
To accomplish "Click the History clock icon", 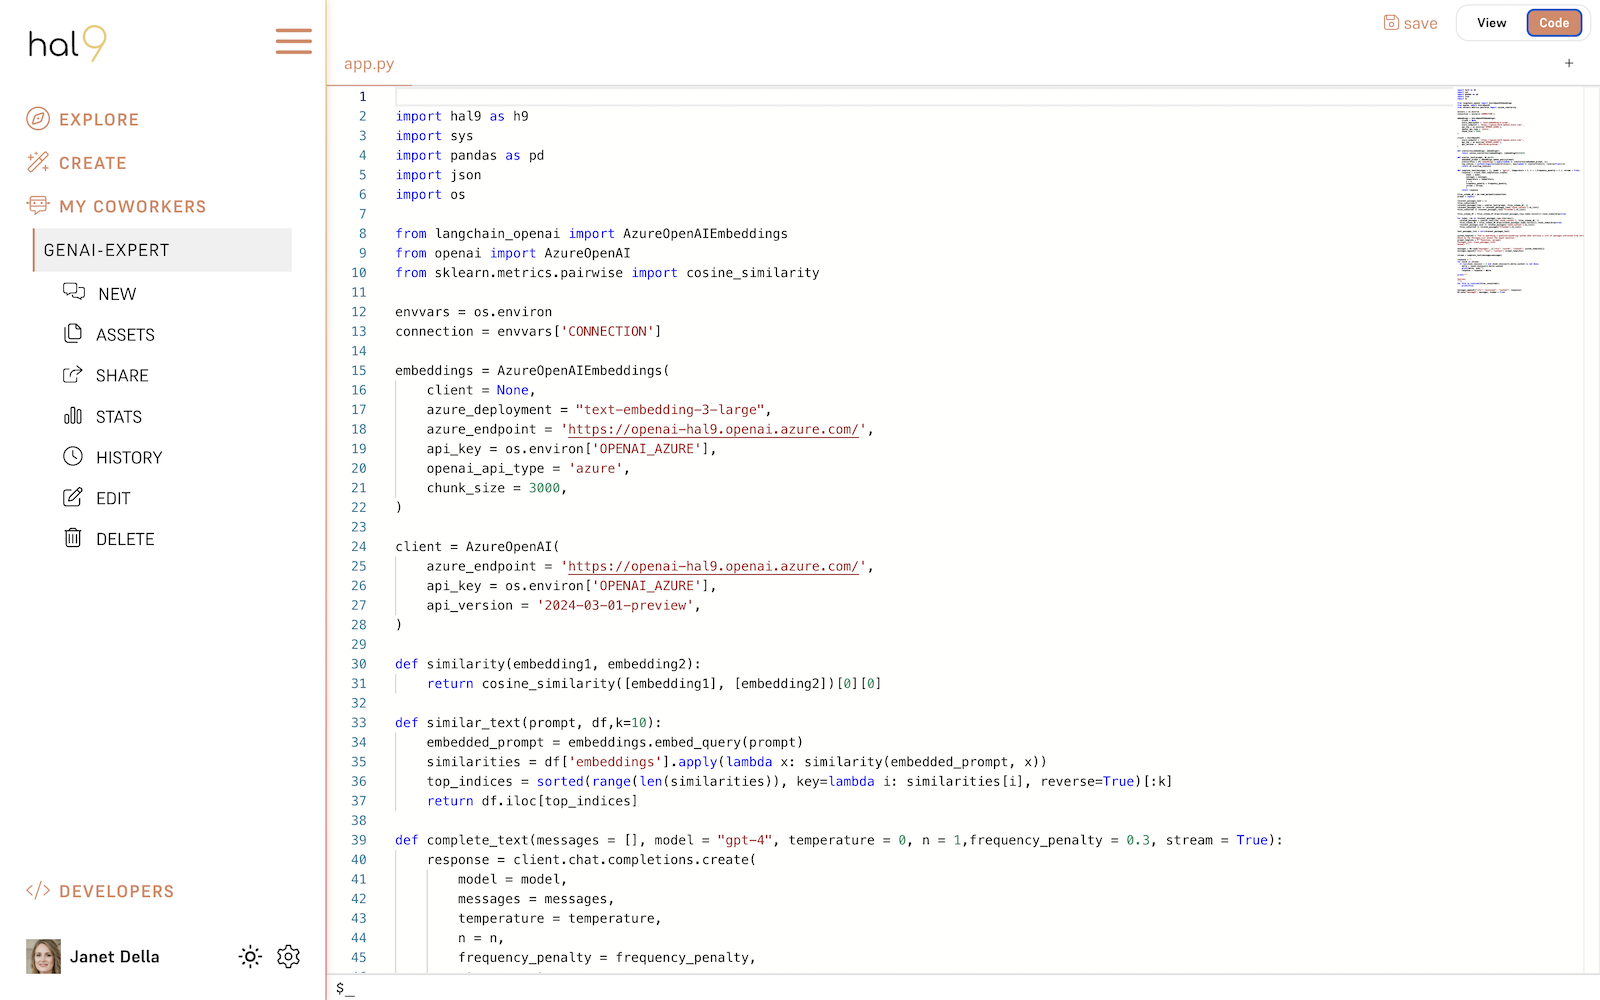I will click(73, 457).
